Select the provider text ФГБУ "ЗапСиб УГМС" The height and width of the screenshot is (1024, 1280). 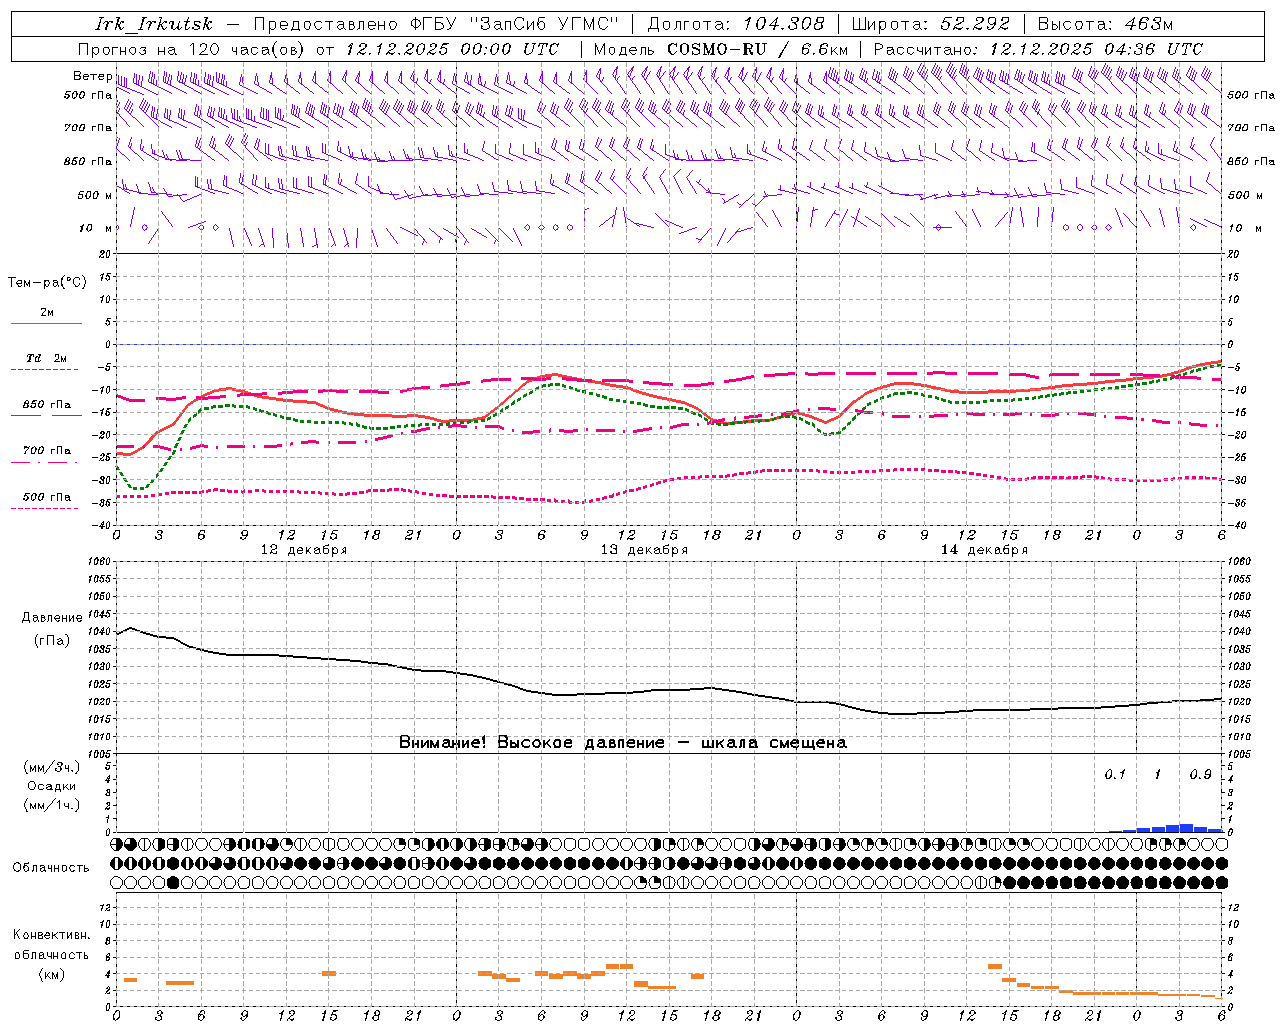click(x=515, y=24)
